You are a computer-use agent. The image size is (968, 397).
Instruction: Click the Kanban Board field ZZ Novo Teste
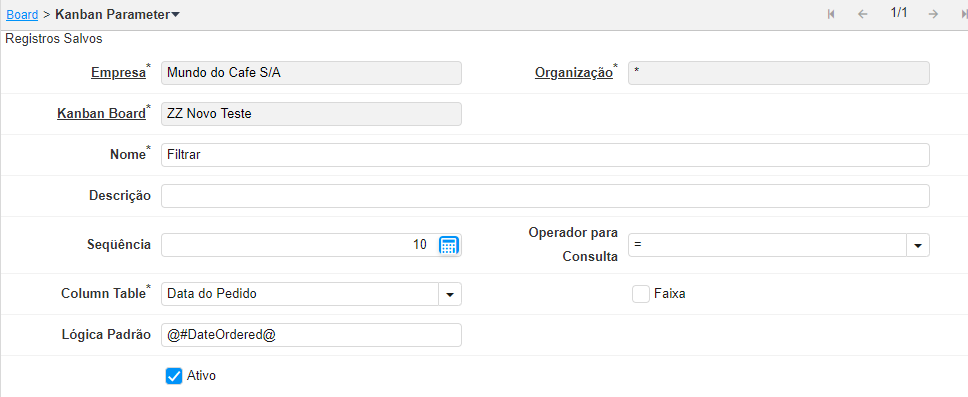[x=311, y=114]
